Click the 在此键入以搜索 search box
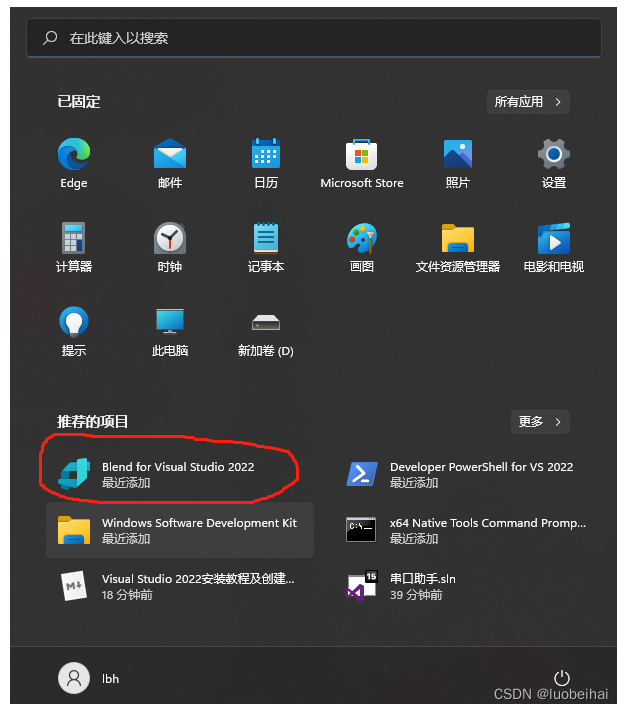Screen dimensions: 624x710 (314, 38)
